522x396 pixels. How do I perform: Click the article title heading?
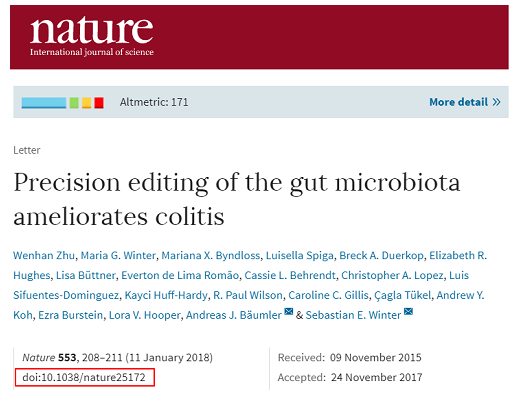pyautogui.click(x=237, y=199)
